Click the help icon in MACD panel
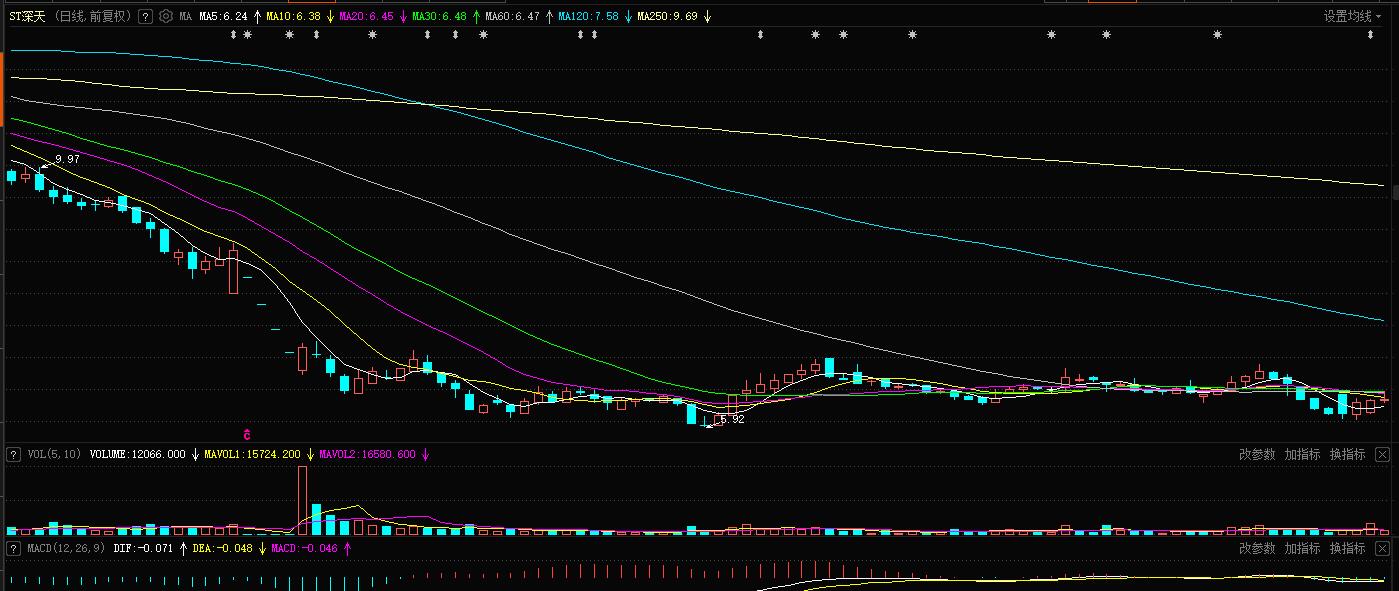This screenshot has width=1399, height=591. point(14,549)
